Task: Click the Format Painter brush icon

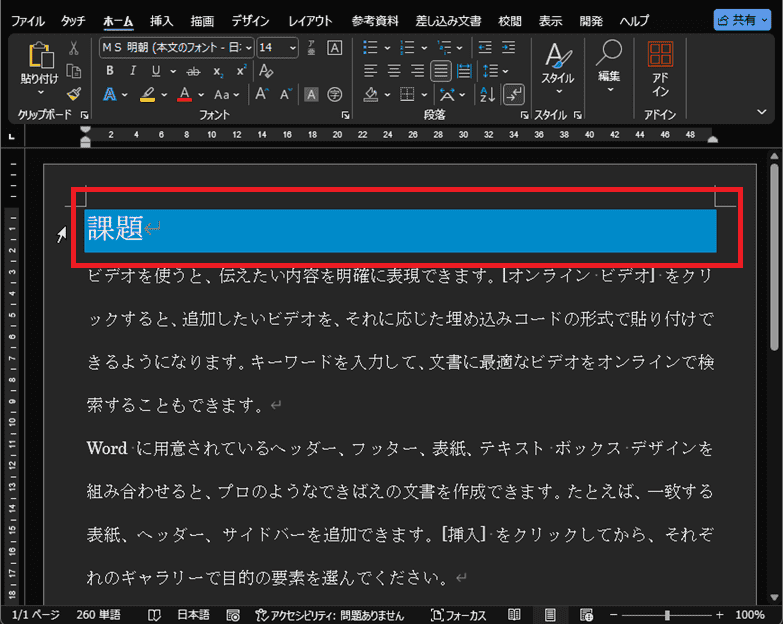Action: click(x=74, y=94)
